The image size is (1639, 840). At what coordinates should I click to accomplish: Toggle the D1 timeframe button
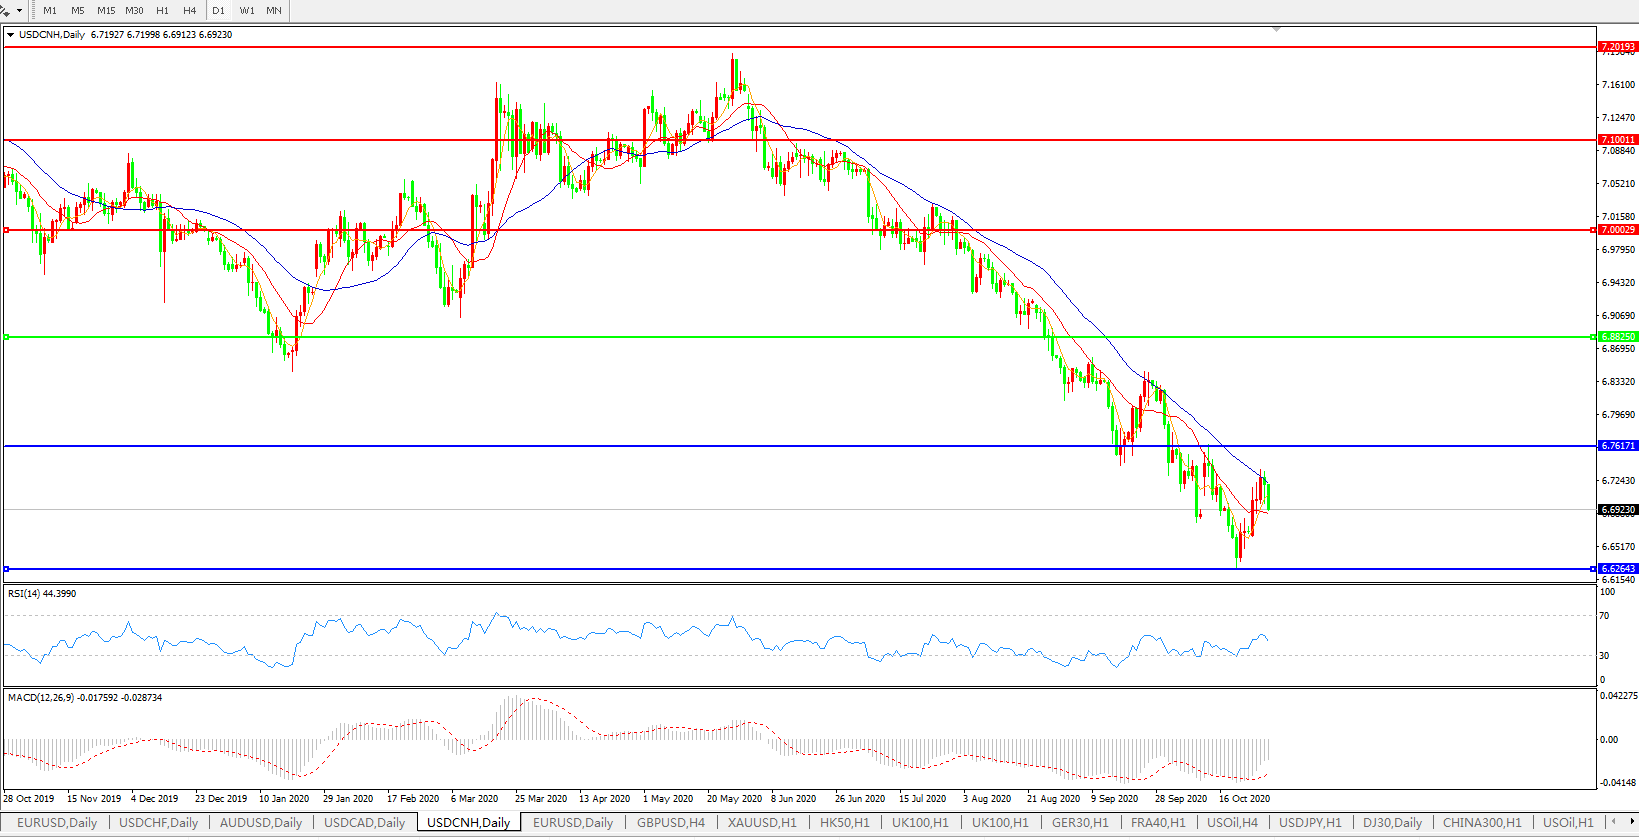coord(218,11)
